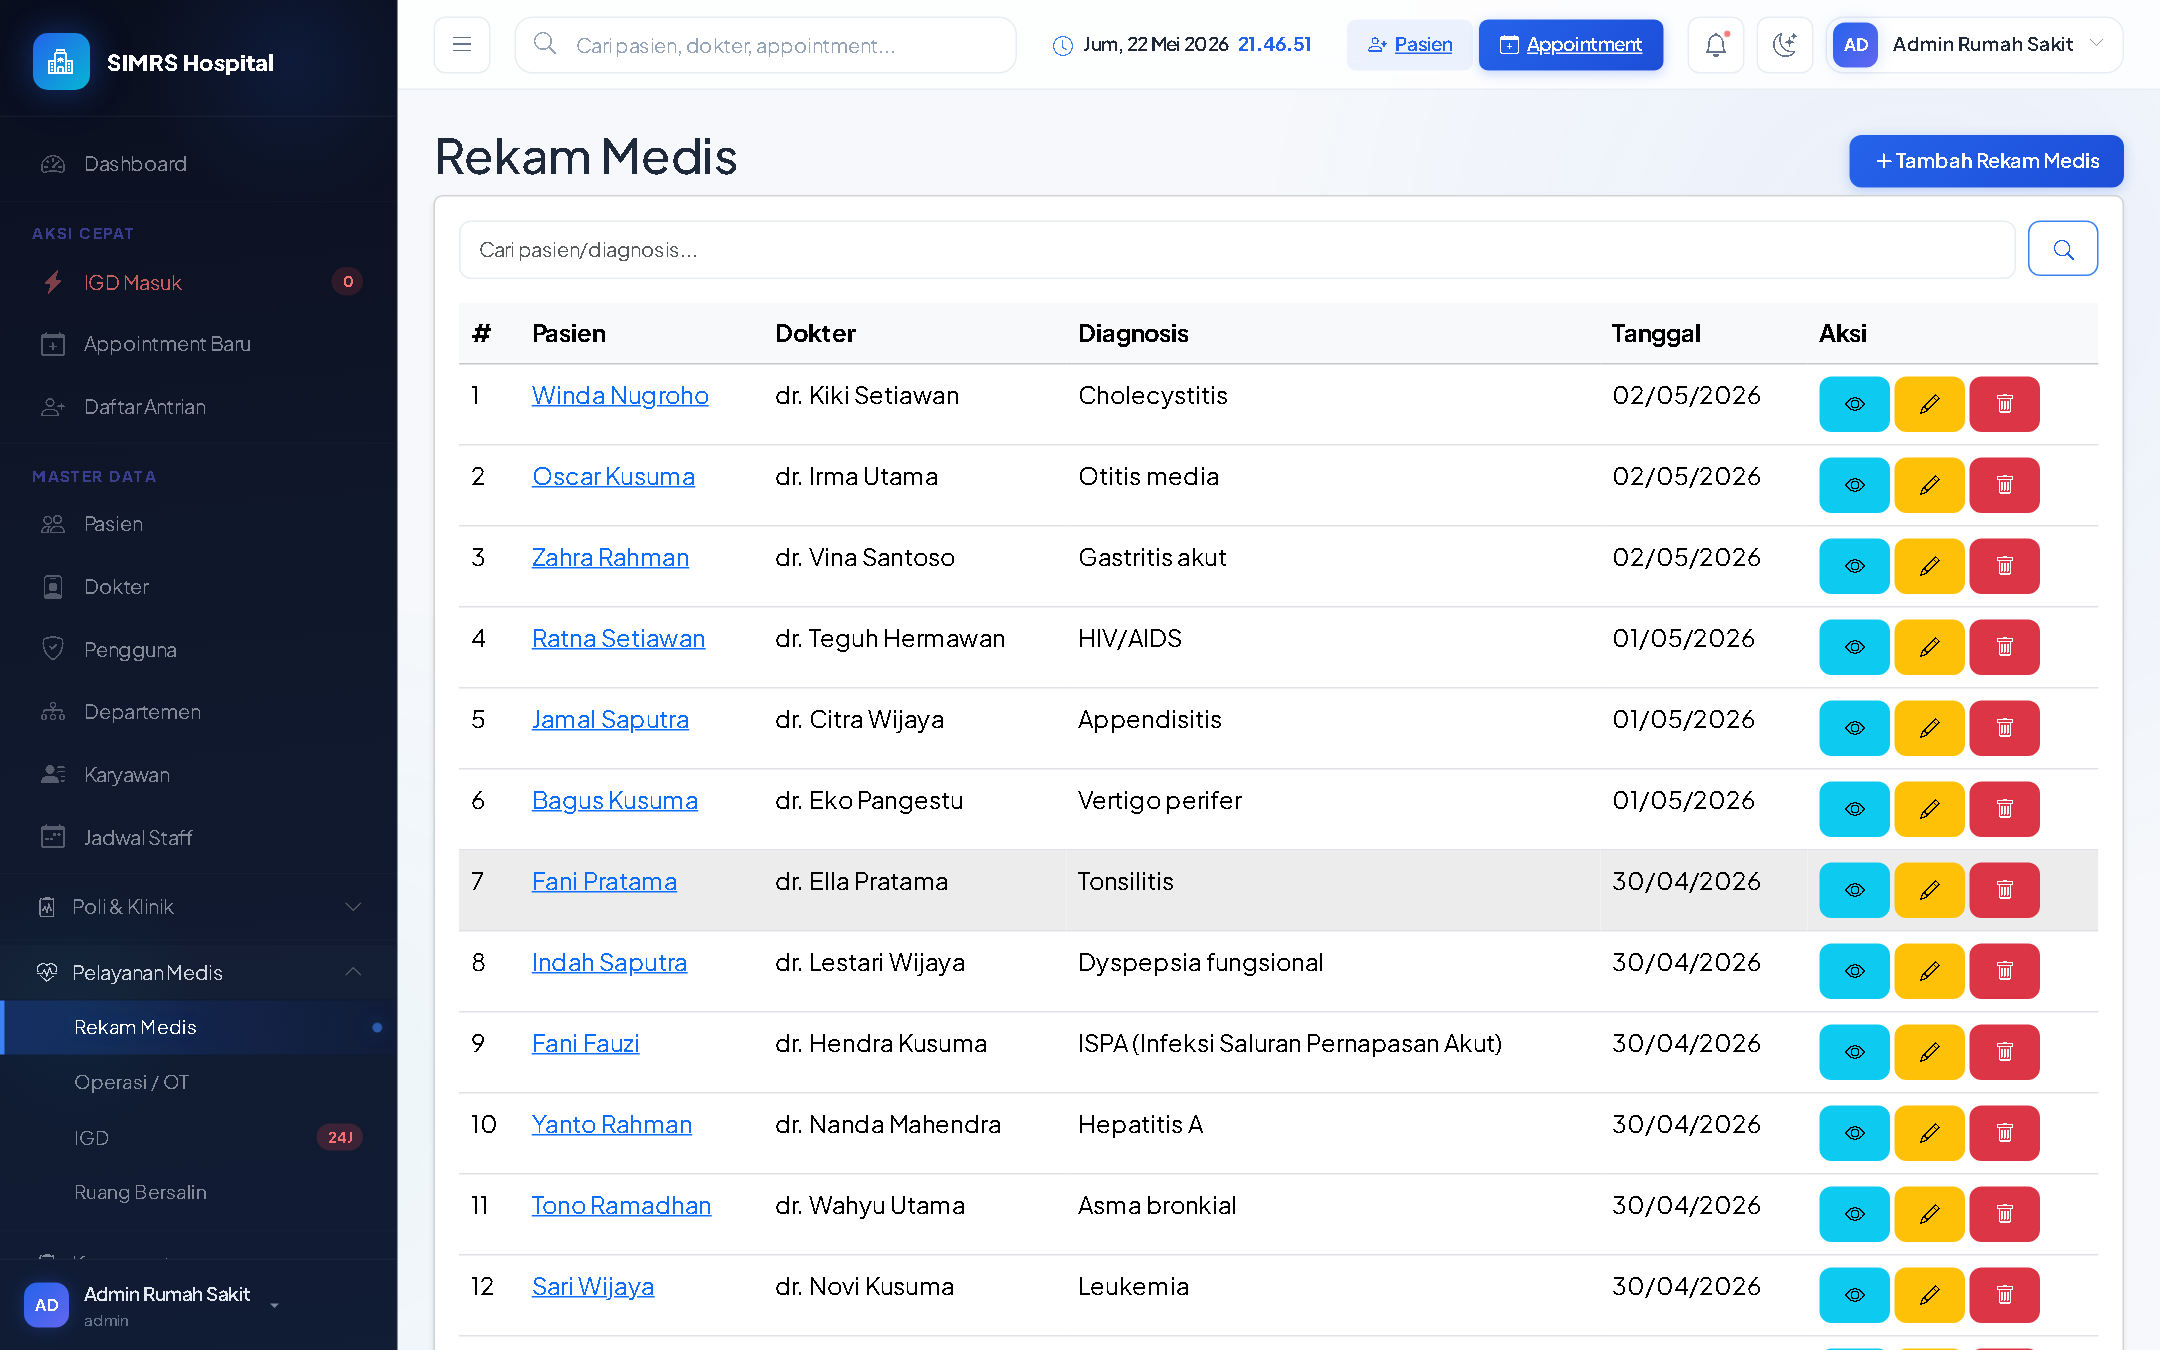Edit Oscar Kusuma's Otitis media record

(x=1929, y=485)
